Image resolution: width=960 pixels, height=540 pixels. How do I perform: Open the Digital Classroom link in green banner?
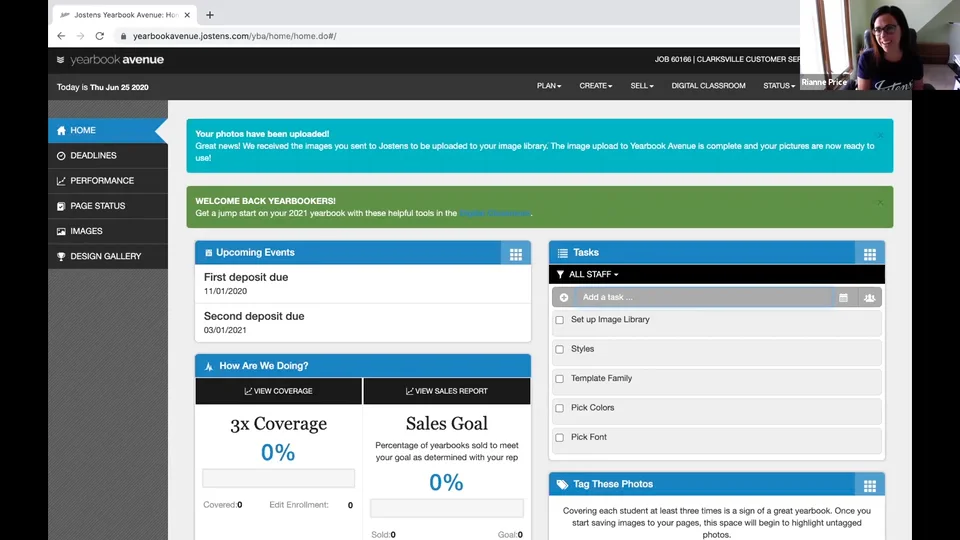495,213
